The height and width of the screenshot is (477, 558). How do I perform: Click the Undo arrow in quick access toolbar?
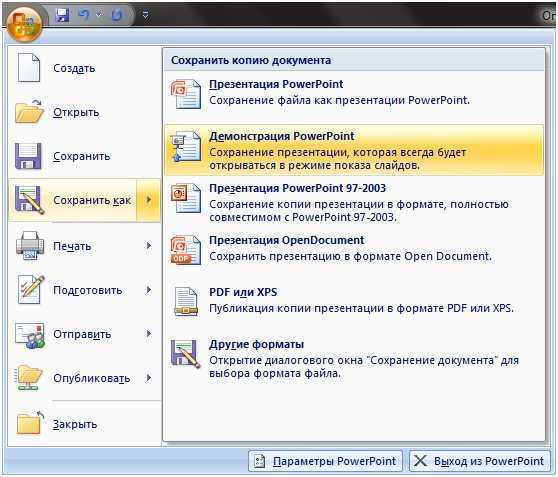[84, 15]
